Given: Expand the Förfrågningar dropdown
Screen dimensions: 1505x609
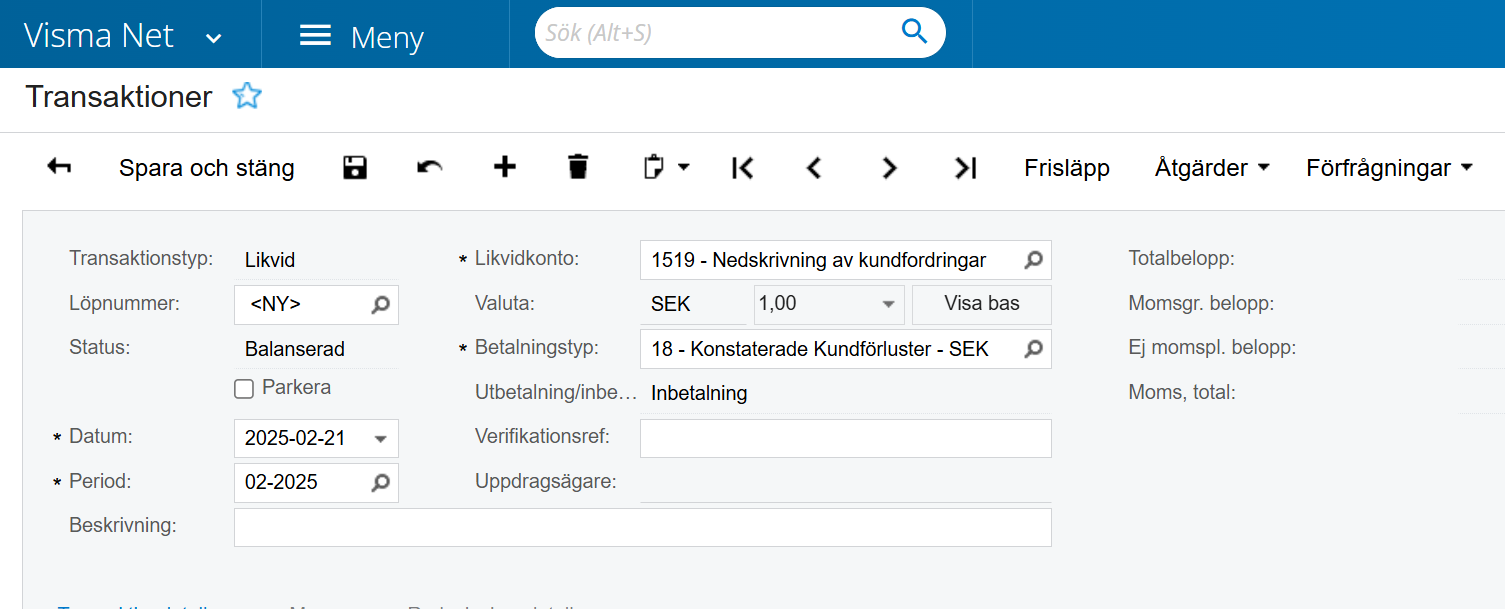Looking at the screenshot, I should [x=1389, y=168].
